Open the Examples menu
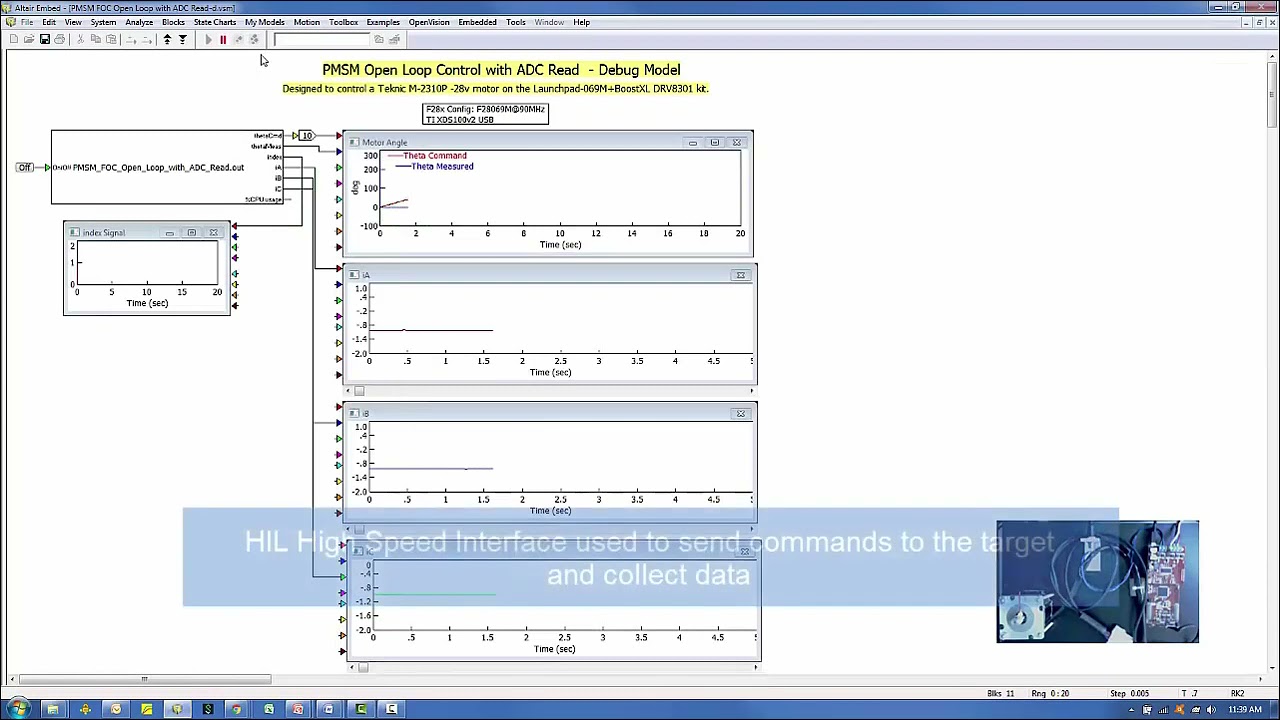1280x720 pixels. point(383,22)
